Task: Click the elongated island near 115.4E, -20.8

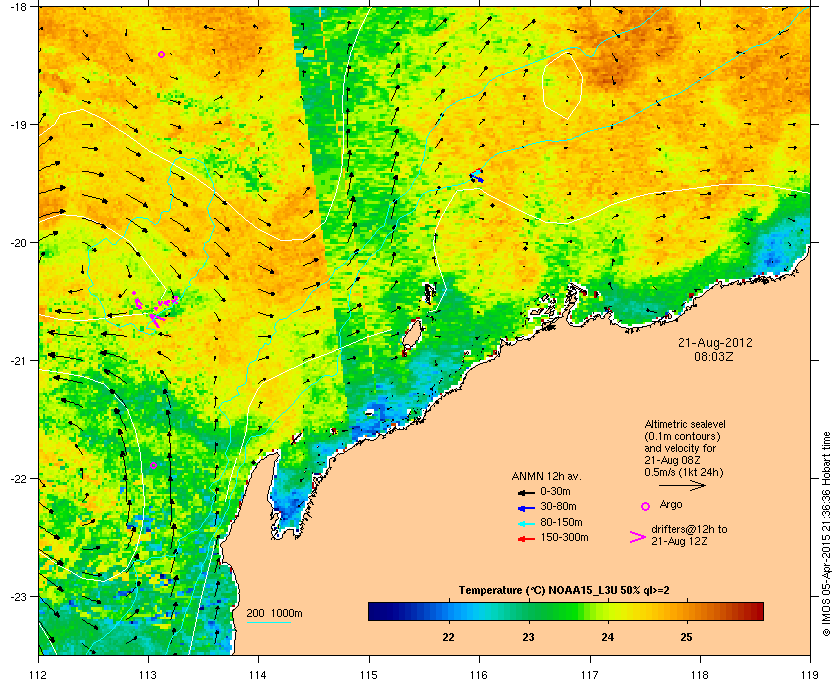Action: (412, 334)
